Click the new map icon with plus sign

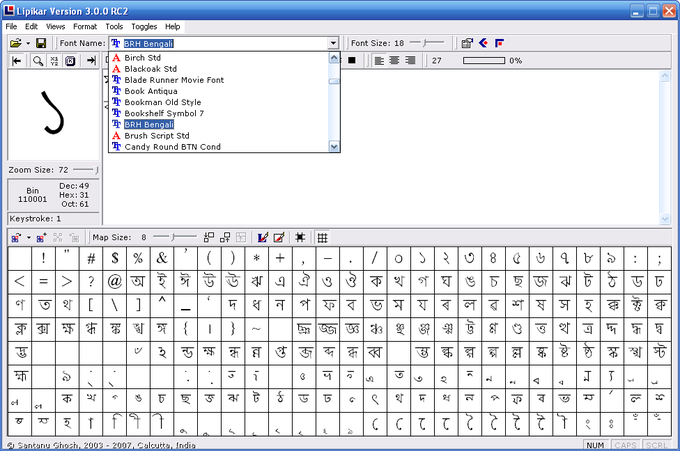click(x=42, y=238)
